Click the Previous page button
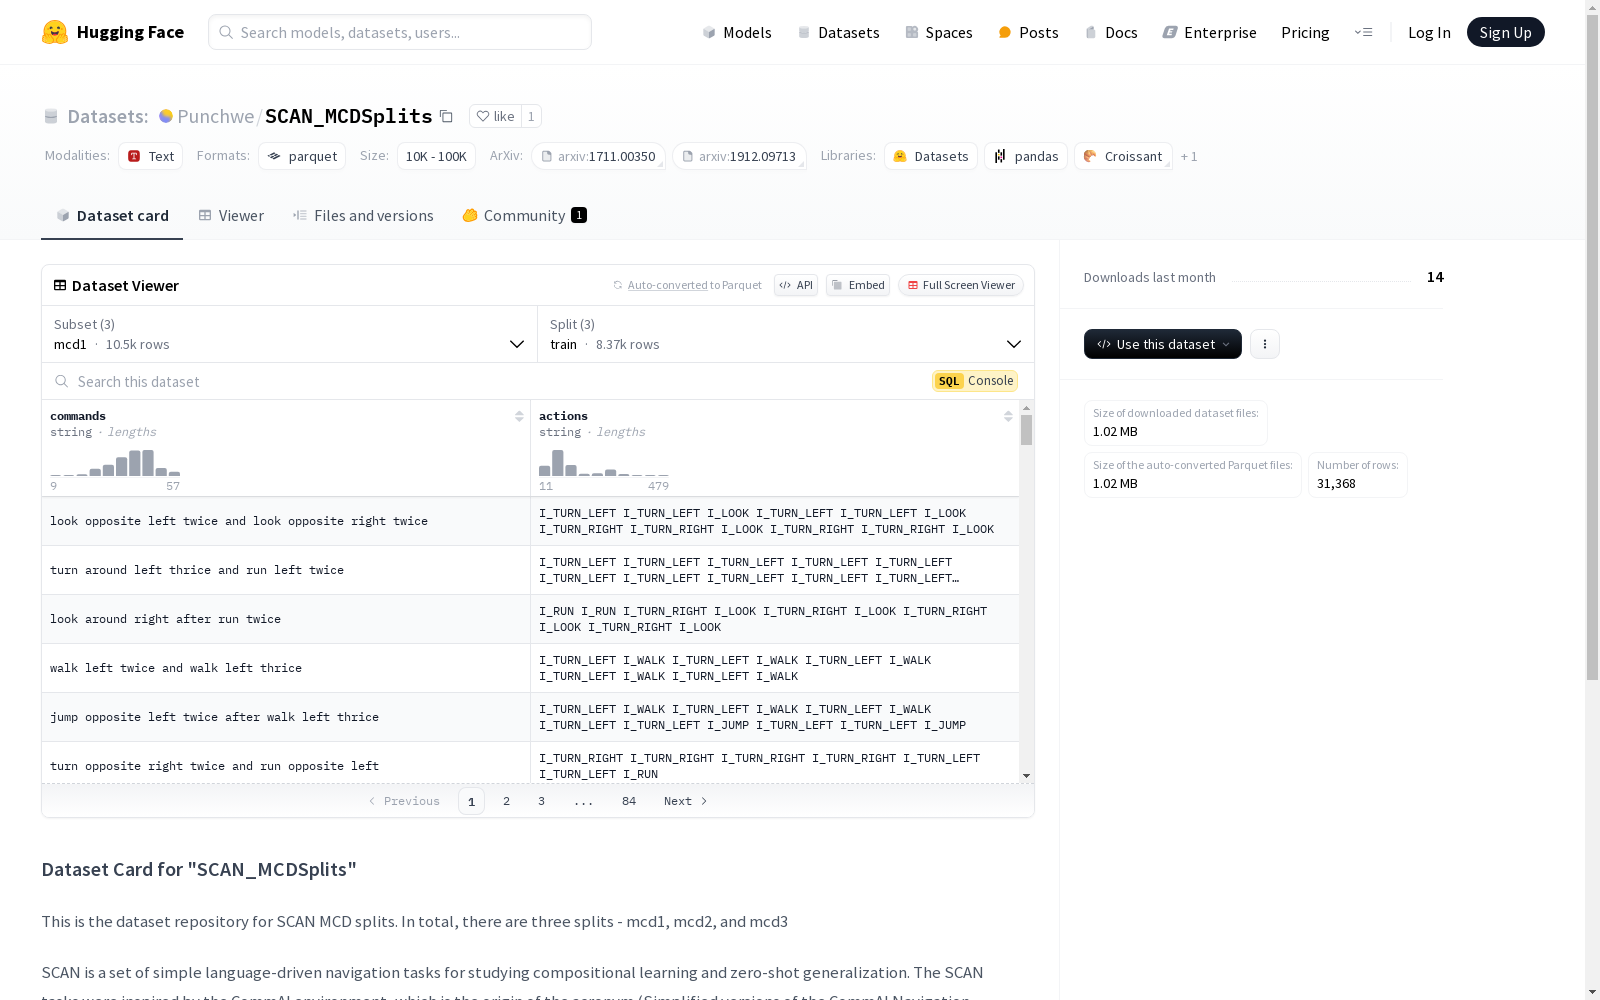1600x1000 pixels. pyautogui.click(x=404, y=801)
